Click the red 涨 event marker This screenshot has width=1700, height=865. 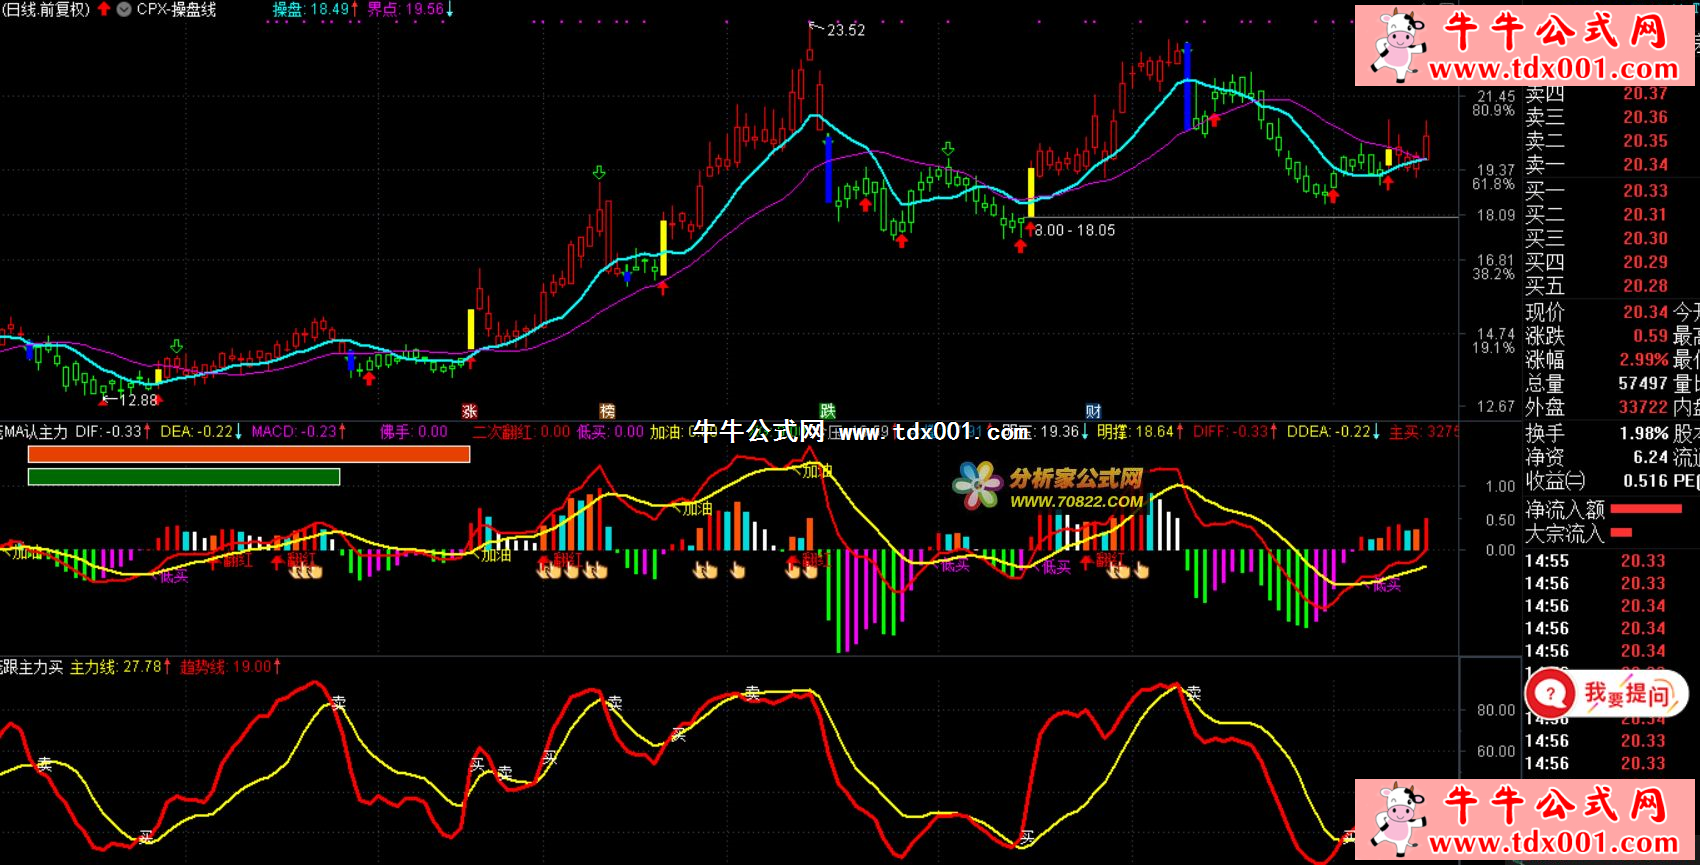469,411
